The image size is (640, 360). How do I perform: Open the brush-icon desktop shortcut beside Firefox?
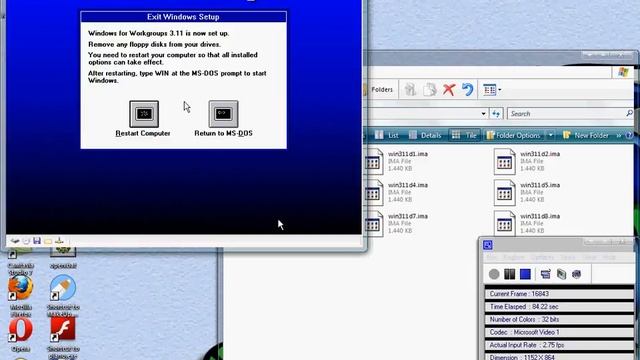click(63, 296)
